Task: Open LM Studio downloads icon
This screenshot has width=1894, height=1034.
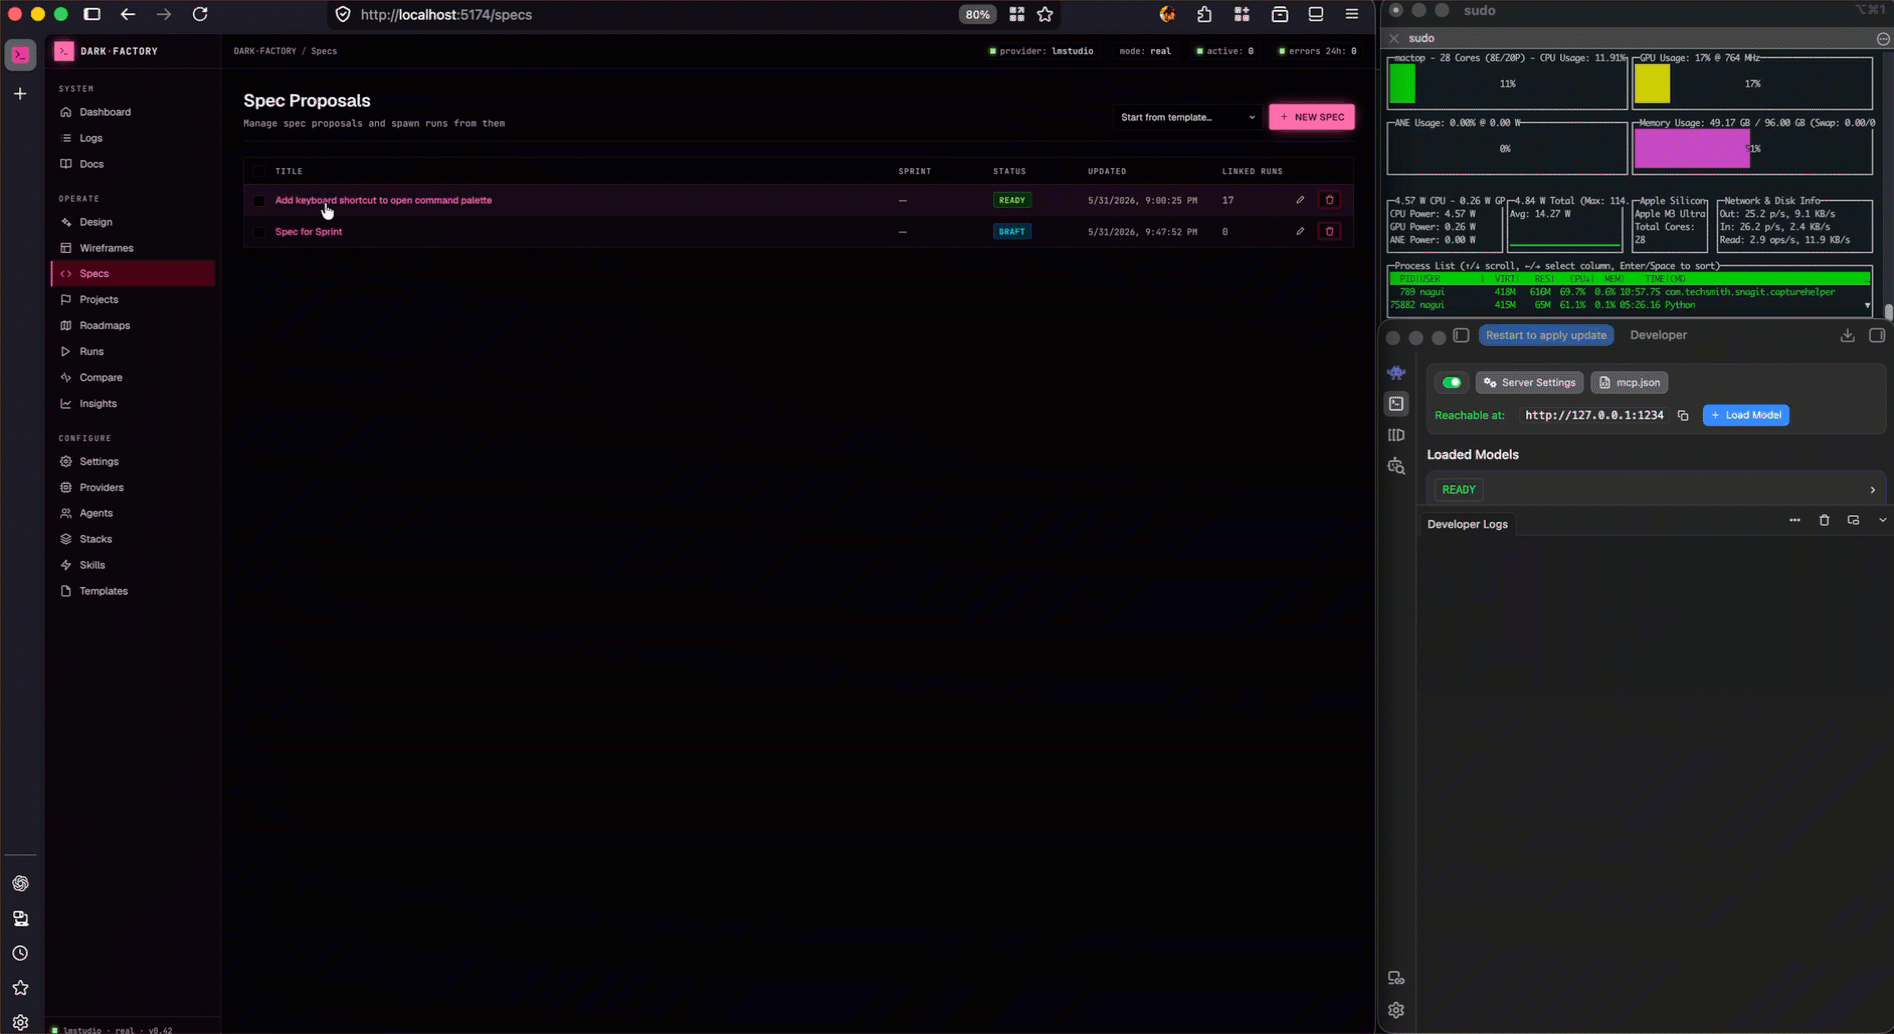Action: [1847, 335]
